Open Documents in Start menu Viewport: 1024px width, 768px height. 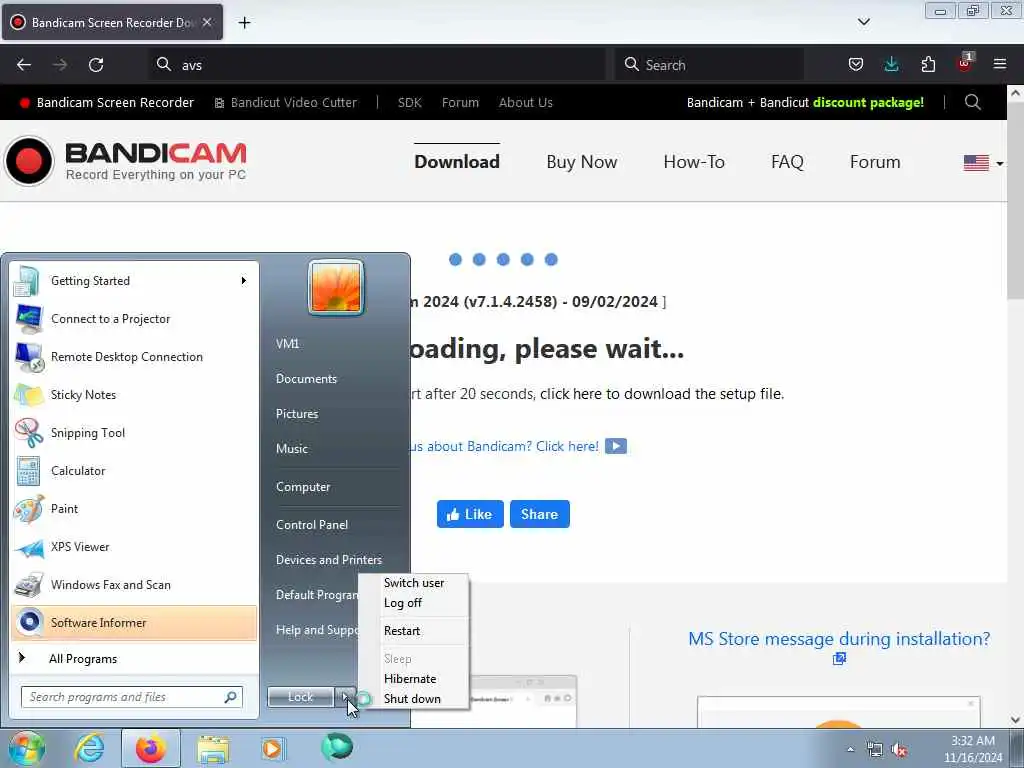pyautogui.click(x=306, y=379)
